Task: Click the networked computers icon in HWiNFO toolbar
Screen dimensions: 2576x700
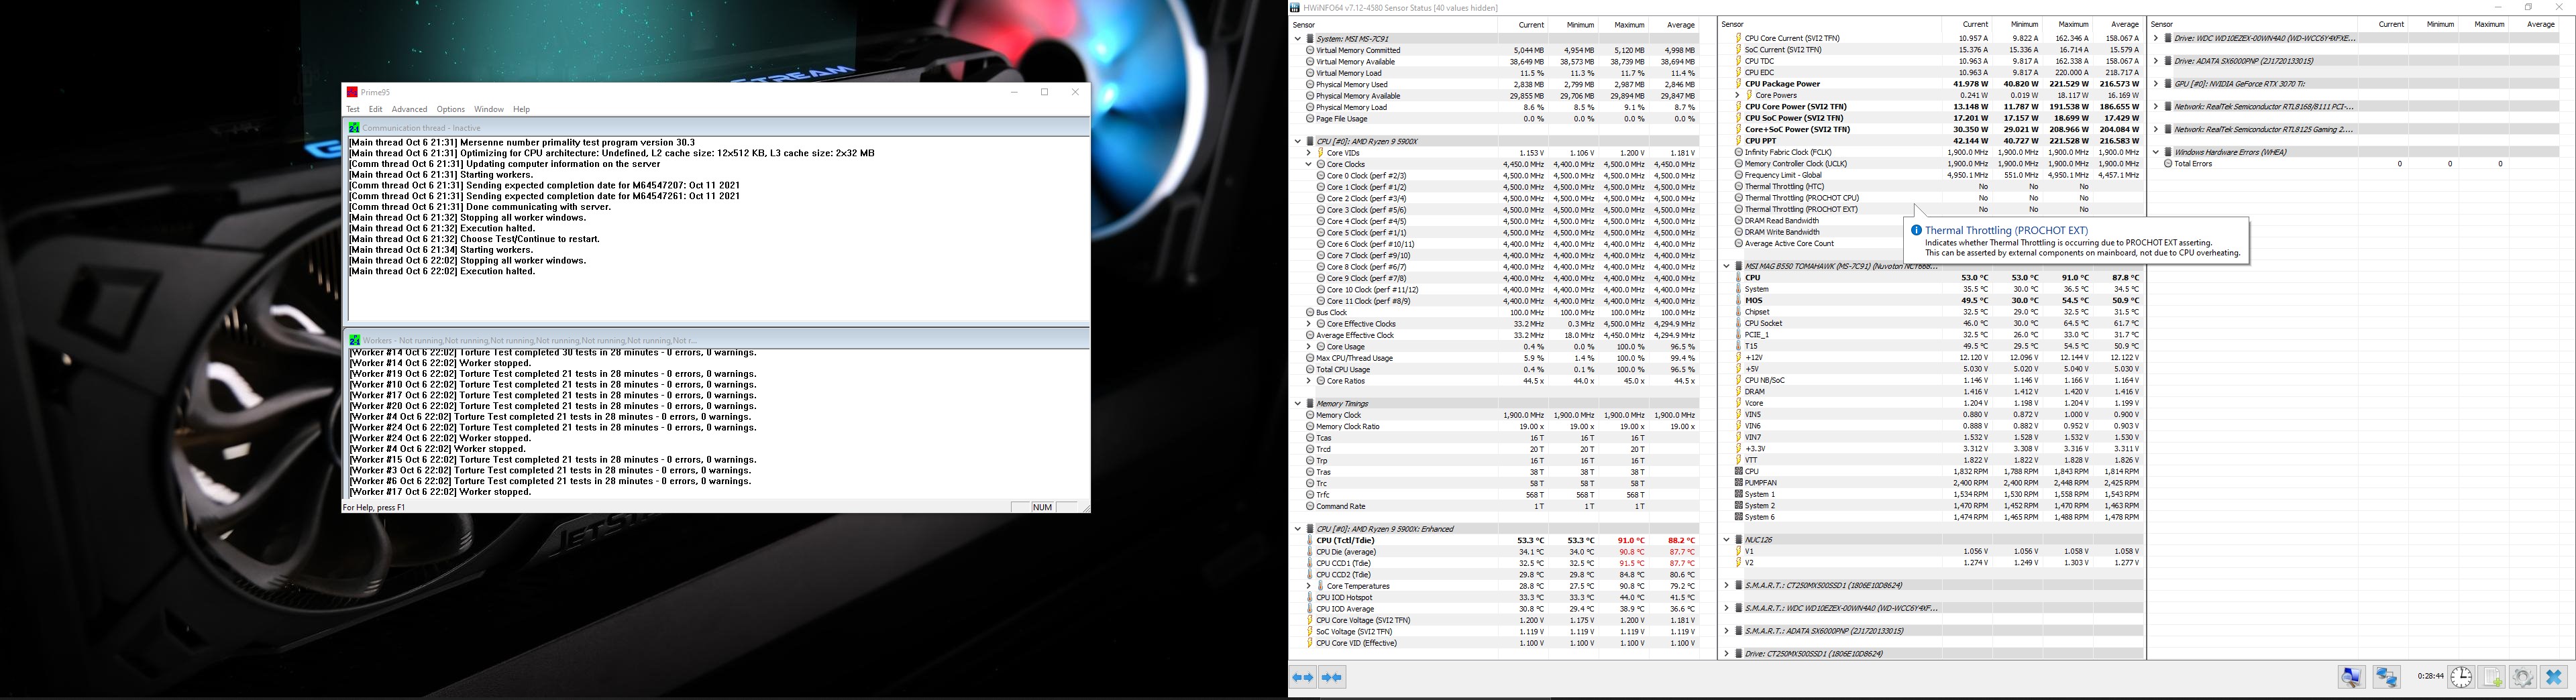Action: click(2386, 677)
